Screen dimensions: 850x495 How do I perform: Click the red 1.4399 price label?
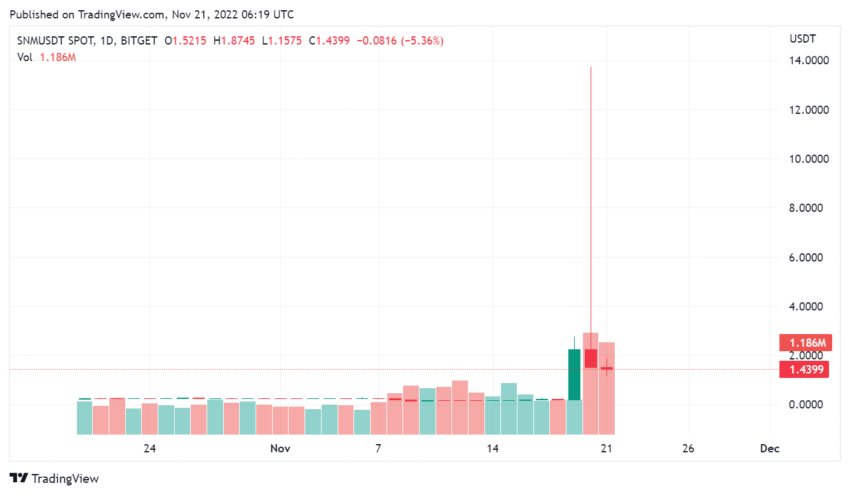click(x=804, y=370)
